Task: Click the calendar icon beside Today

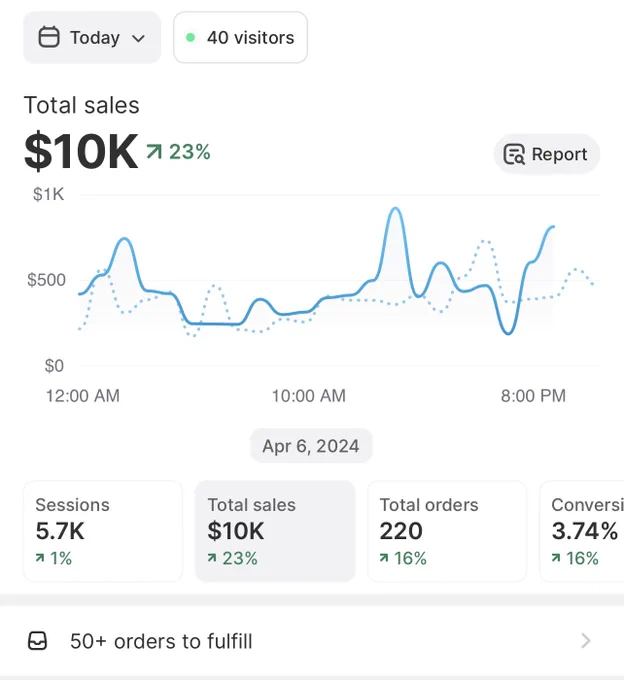Action: [49, 37]
